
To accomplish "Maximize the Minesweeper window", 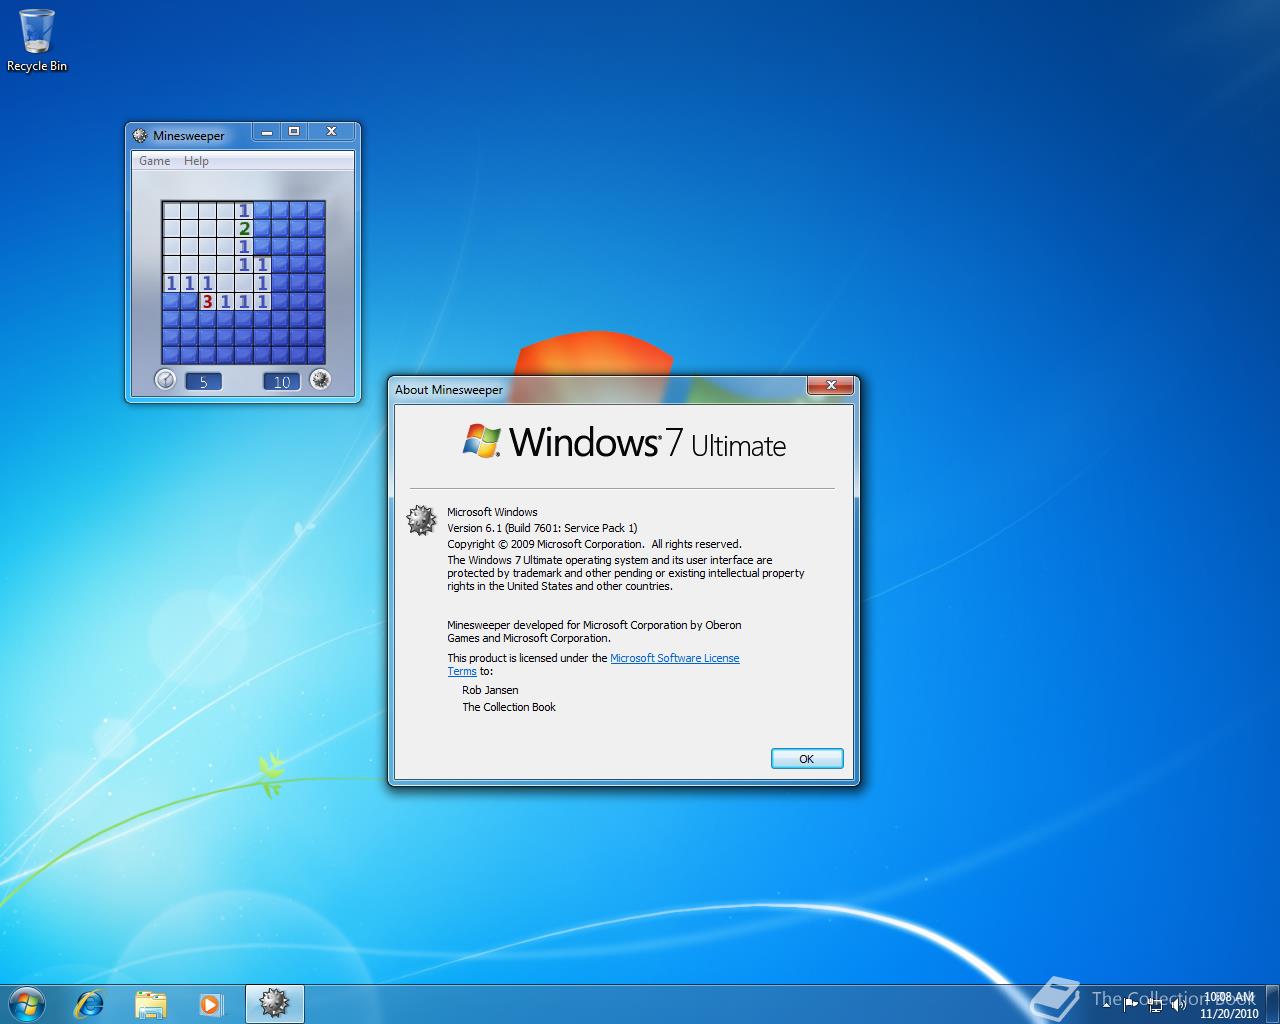I will point(294,131).
